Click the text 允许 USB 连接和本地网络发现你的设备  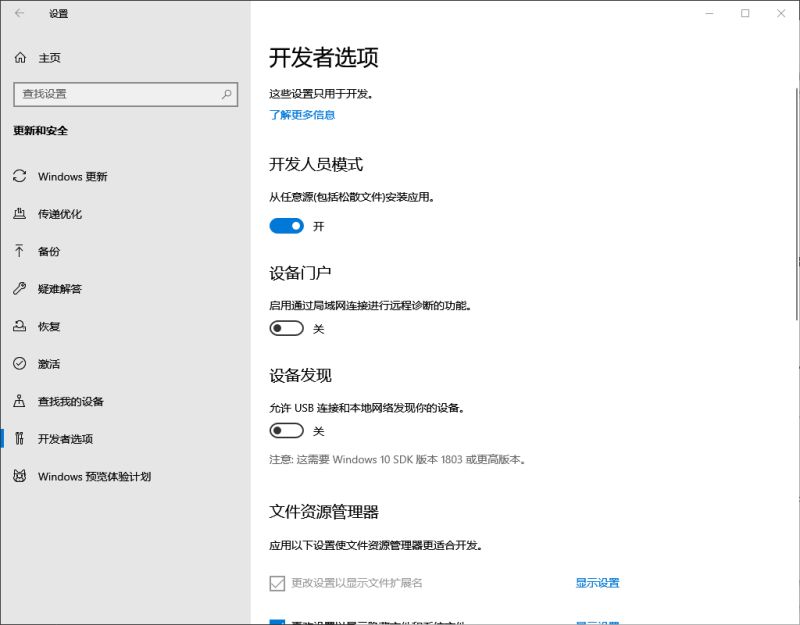click(366, 408)
